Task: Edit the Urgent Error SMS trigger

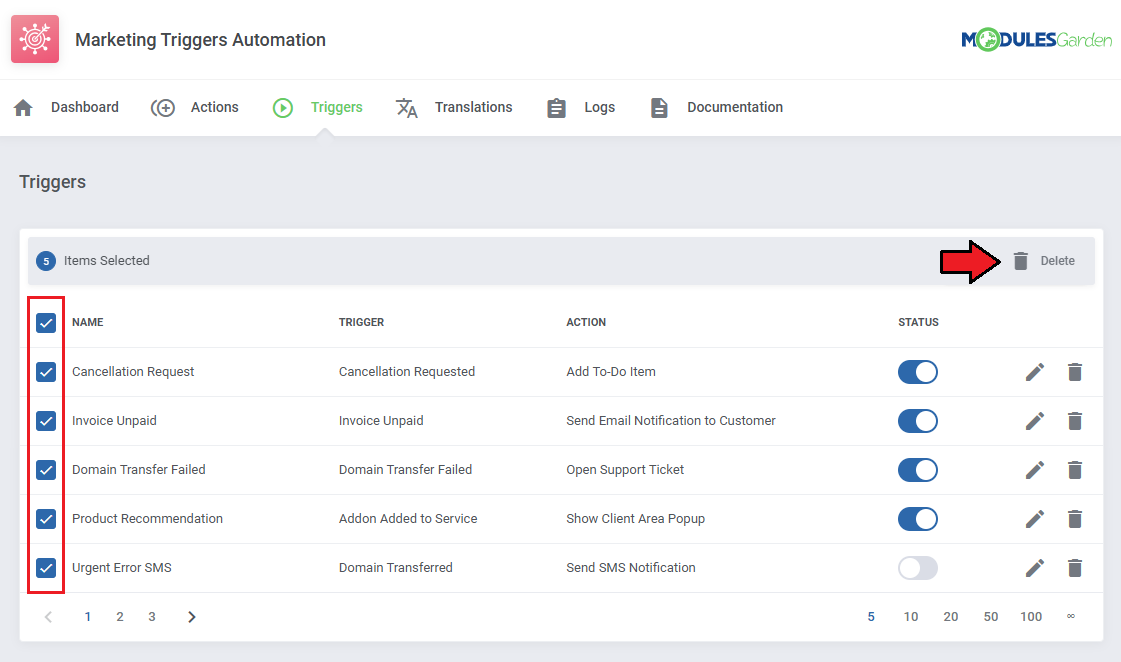Action: tap(1034, 568)
